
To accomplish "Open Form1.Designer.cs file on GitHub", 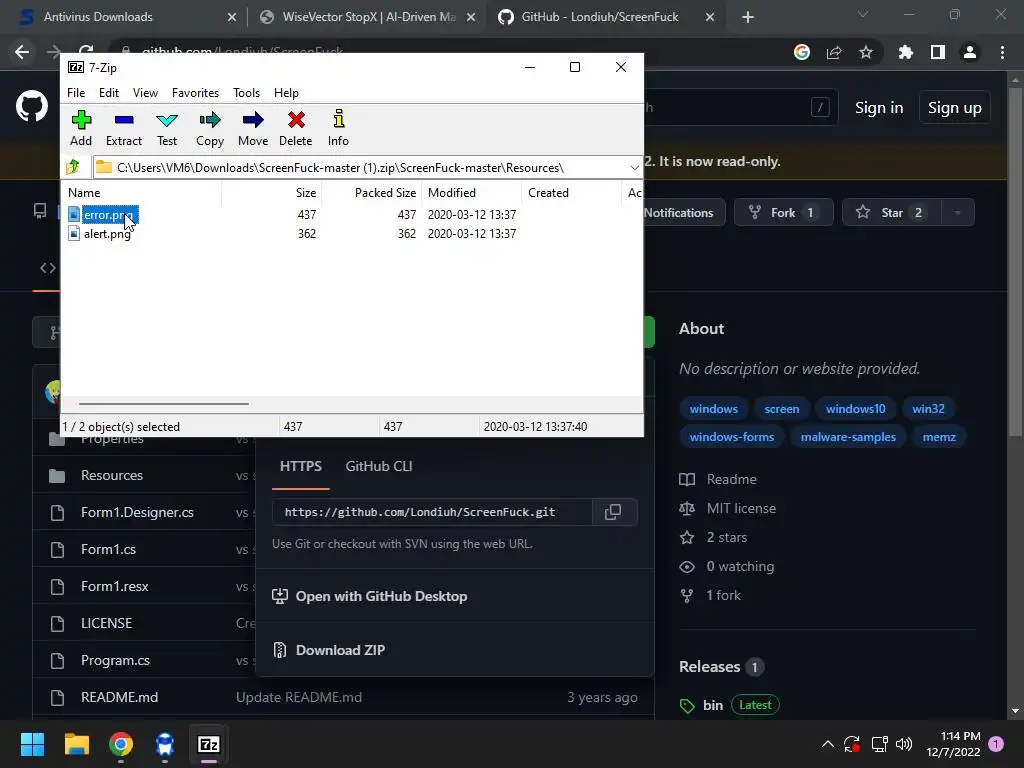I will coord(137,513).
